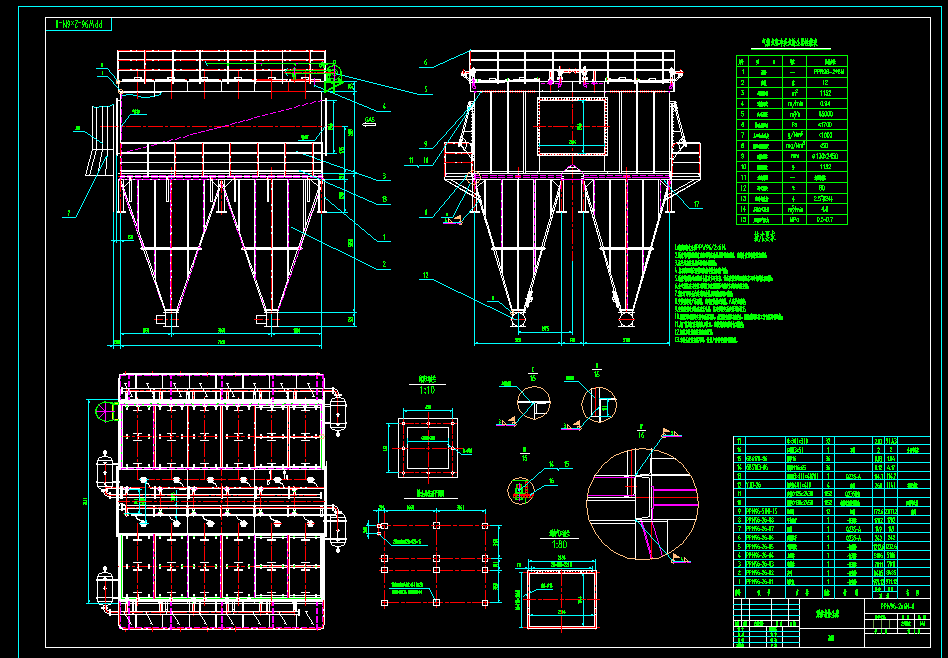The image size is (948, 658).
Task: Select the square flange detail under 1:10
Action: [x=428, y=448]
